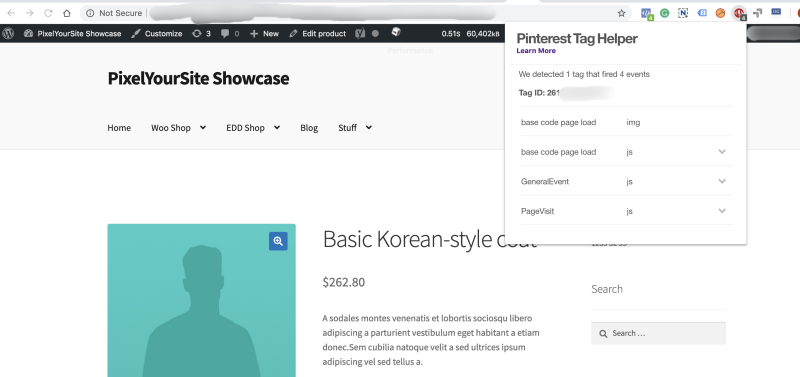Open the Not Secure site info icon
This screenshot has width=800, height=377.
(90, 13)
